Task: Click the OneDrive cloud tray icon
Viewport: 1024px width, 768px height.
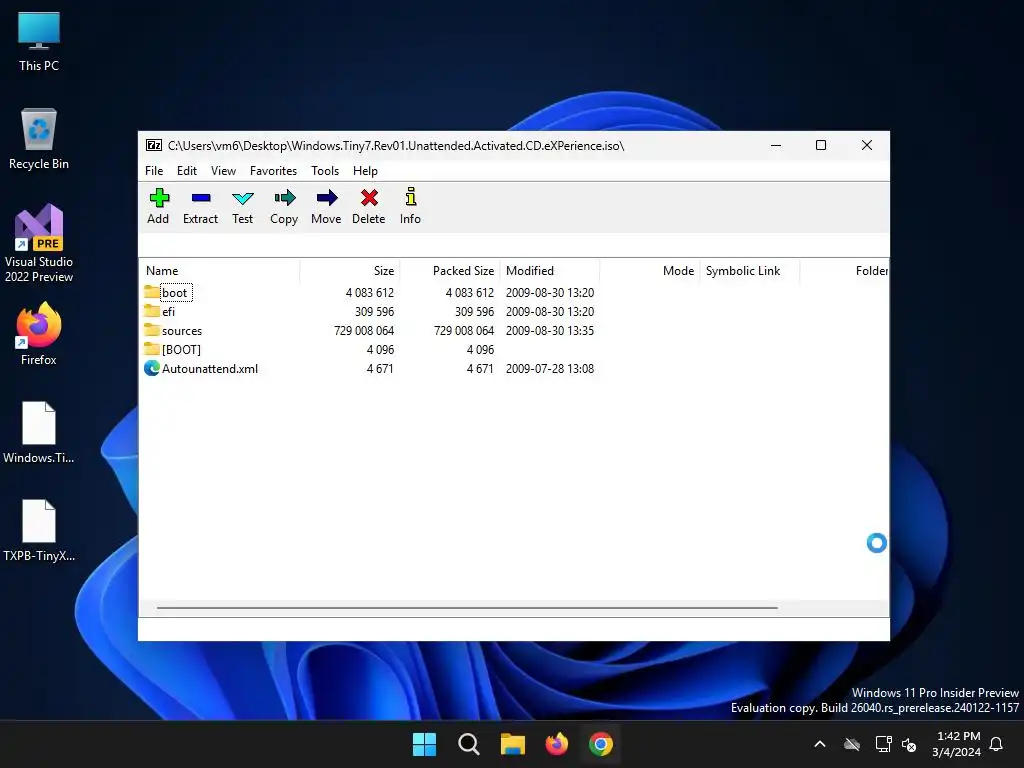Action: pyautogui.click(x=852, y=744)
